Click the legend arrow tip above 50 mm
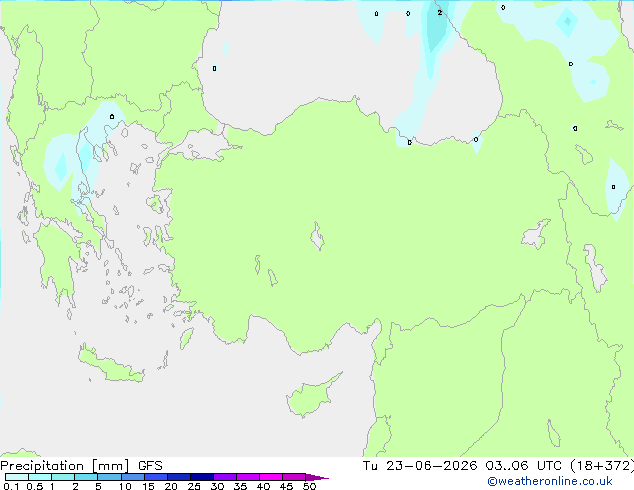 (317, 477)
